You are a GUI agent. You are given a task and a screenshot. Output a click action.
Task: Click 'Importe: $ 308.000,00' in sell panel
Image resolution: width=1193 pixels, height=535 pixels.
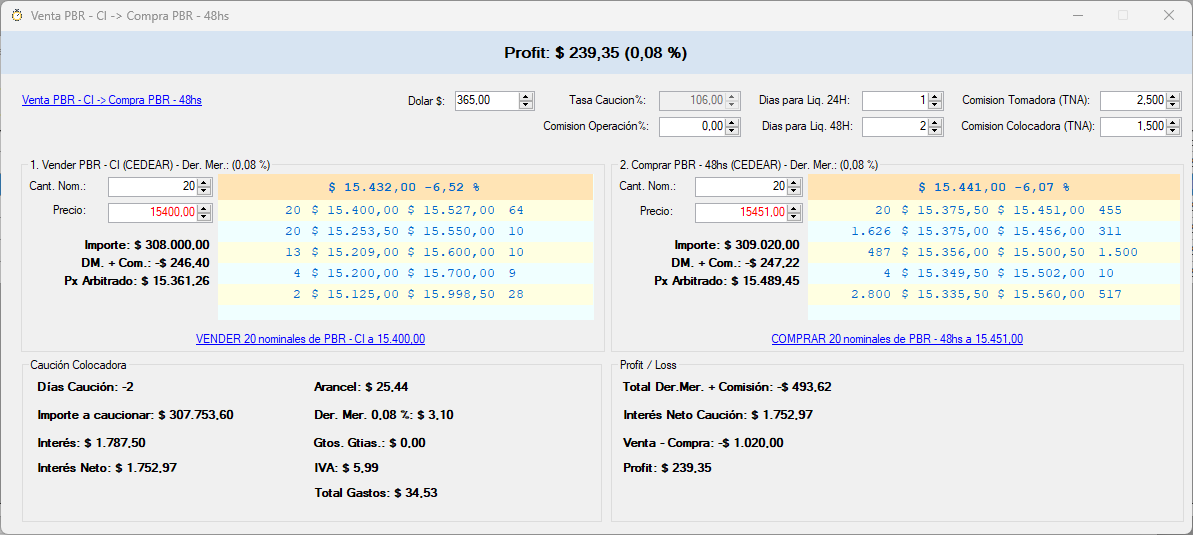(x=148, y=245)
